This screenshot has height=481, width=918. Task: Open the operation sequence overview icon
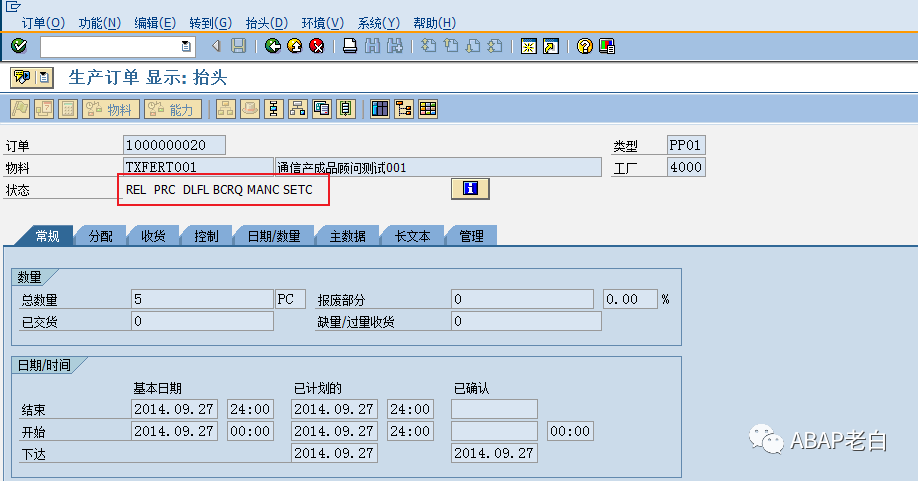point(273,109)
